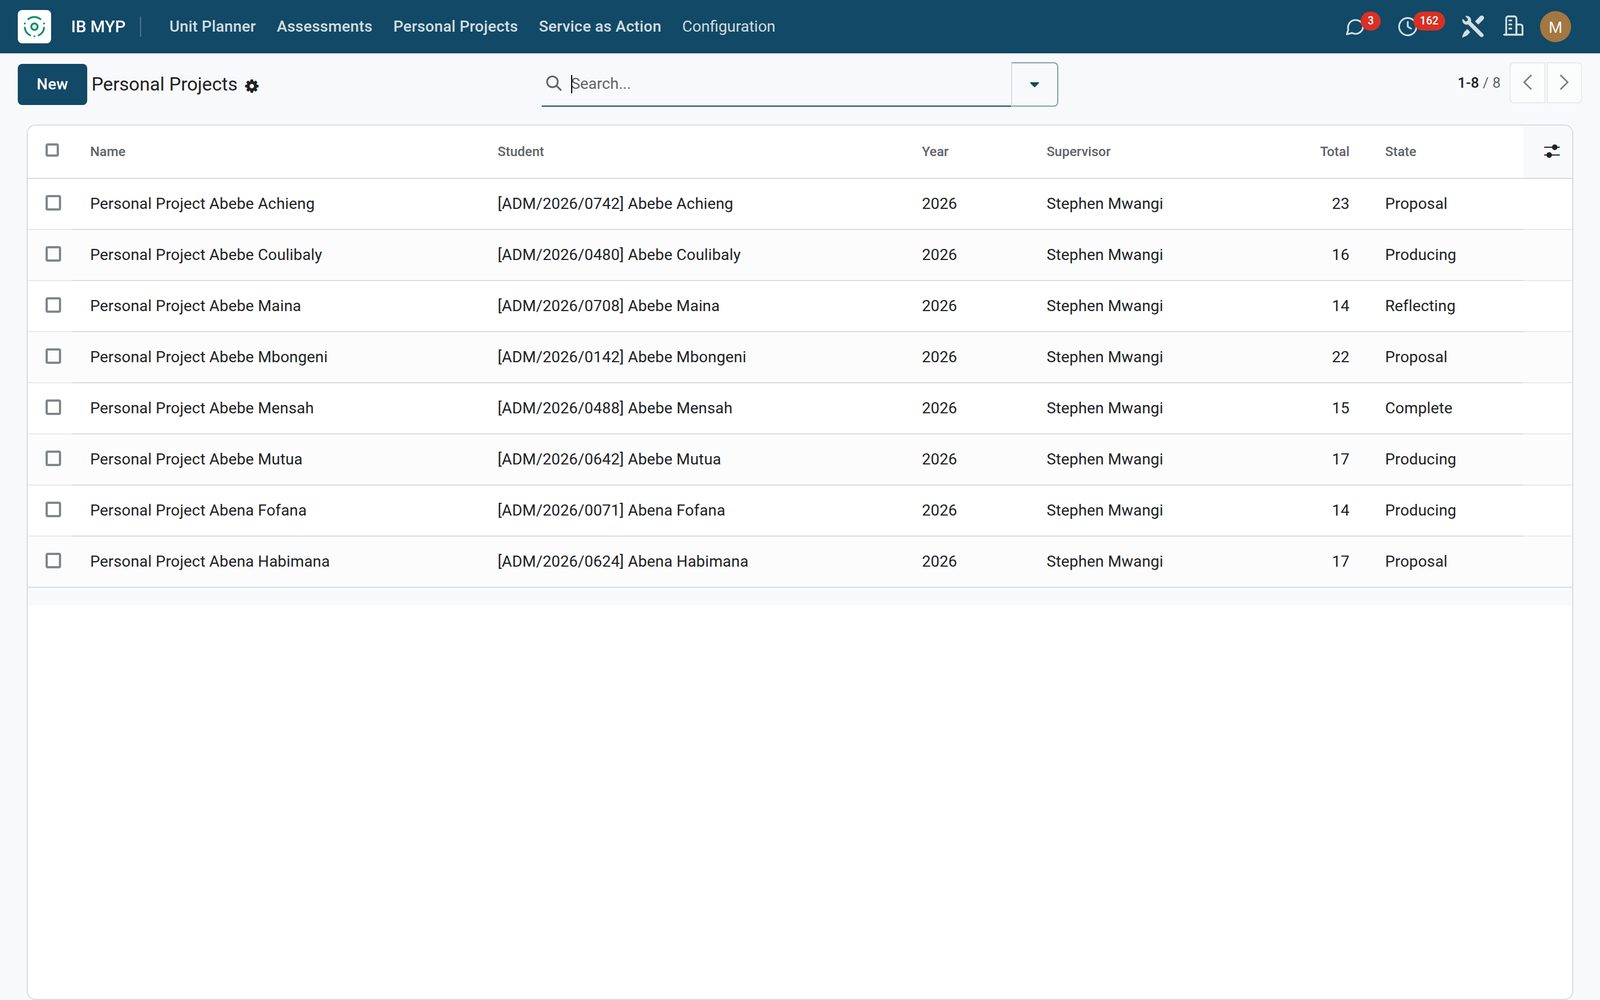This screenshot has width=1600, height=1000.
Task: Click the New button
Action: point(52,84)
